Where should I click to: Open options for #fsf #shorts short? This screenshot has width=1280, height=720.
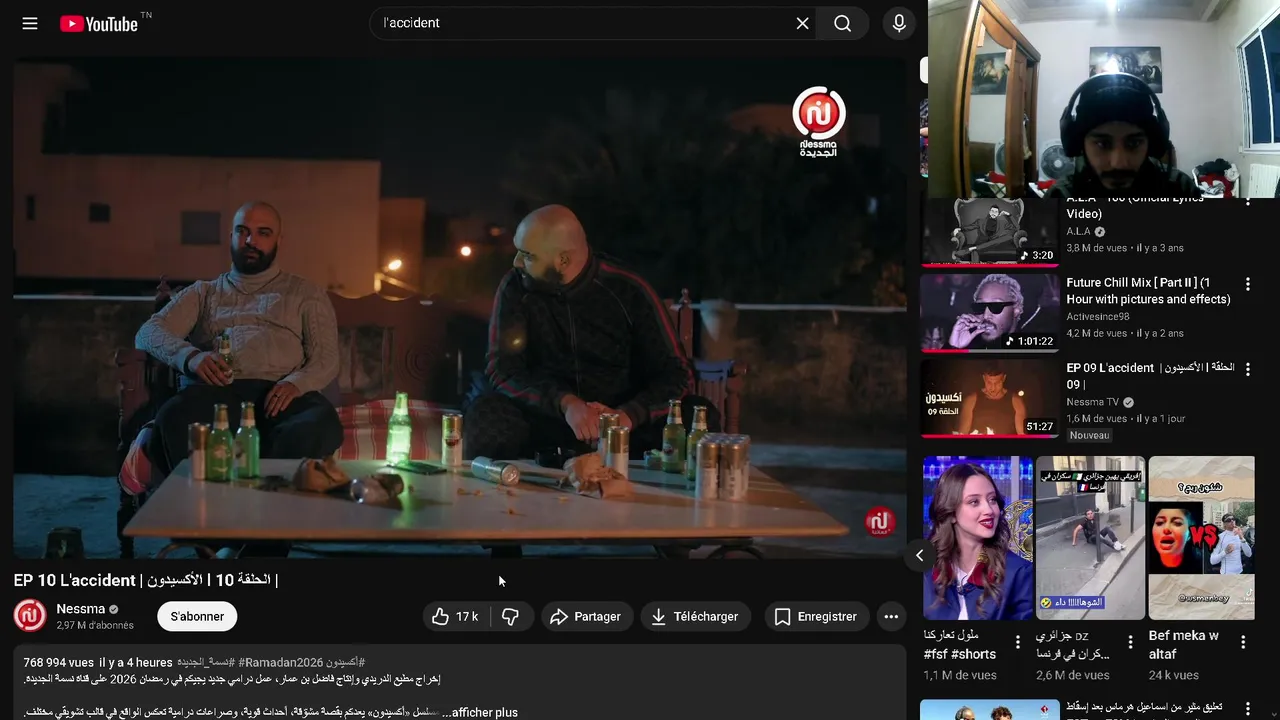(x=1018, y=642)
